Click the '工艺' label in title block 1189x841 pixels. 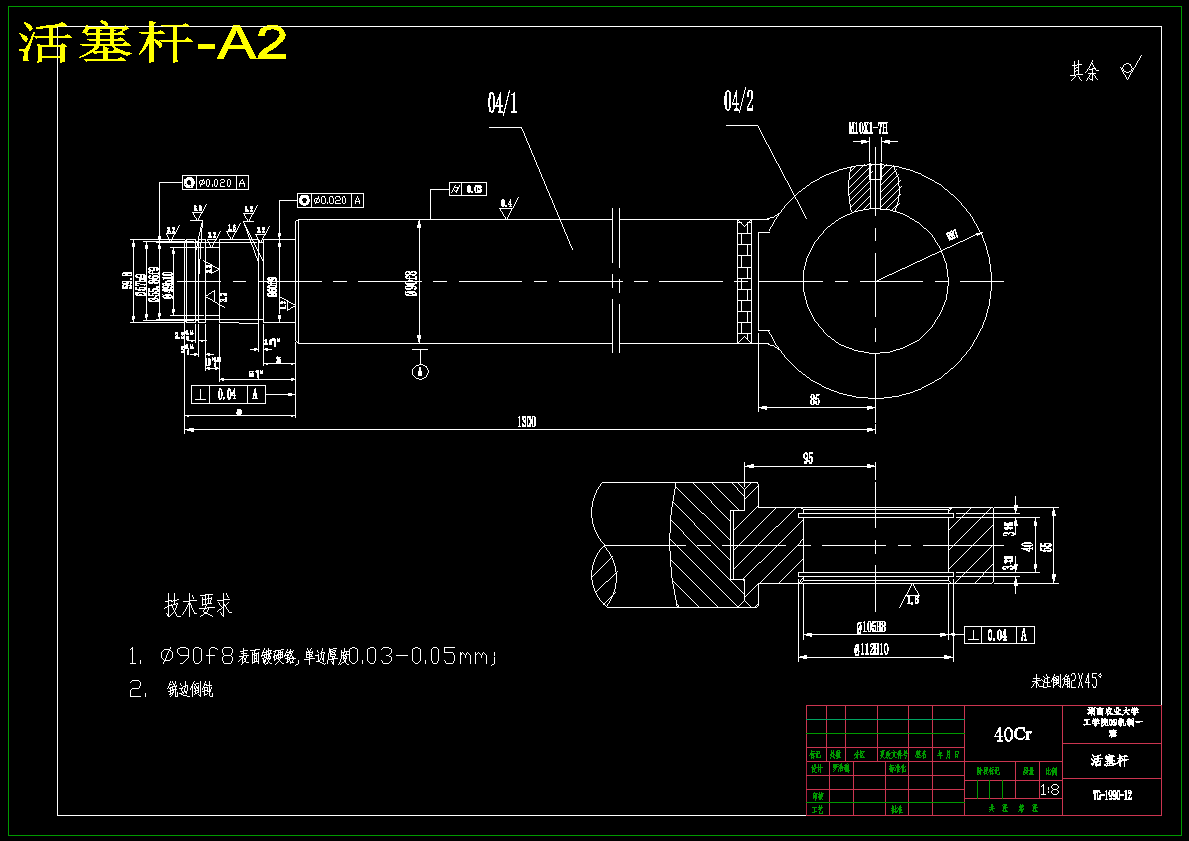tap(817, 810)
